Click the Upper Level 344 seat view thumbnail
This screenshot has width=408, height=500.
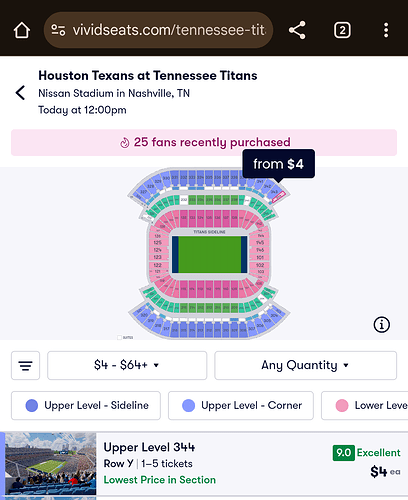point(51,464)
